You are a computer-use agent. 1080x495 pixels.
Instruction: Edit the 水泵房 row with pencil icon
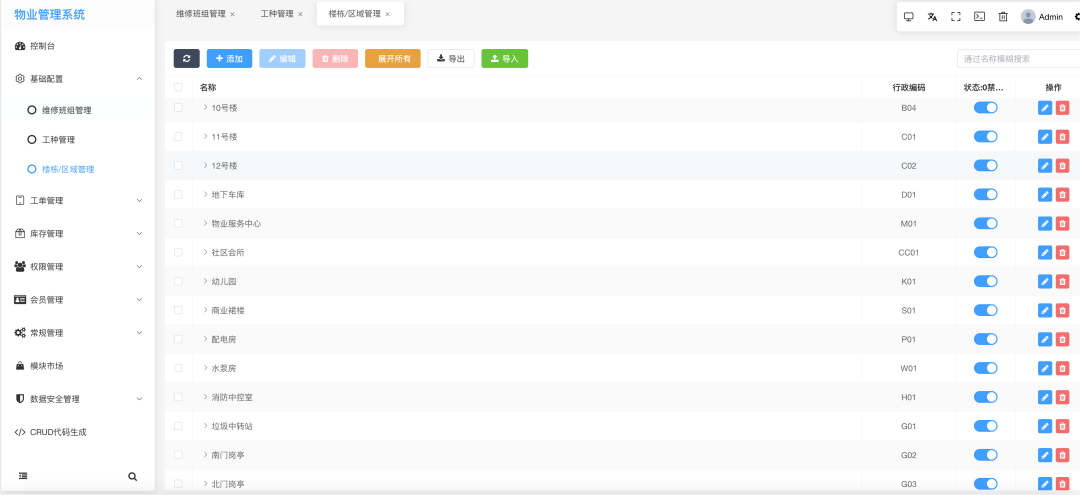click(1045, 368)
